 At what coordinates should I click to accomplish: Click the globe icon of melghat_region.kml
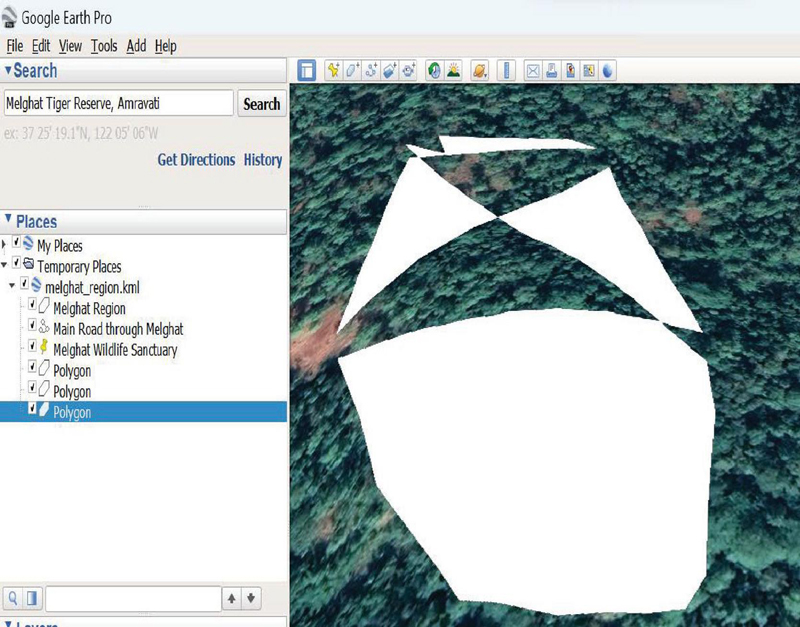tap(36, 285)
